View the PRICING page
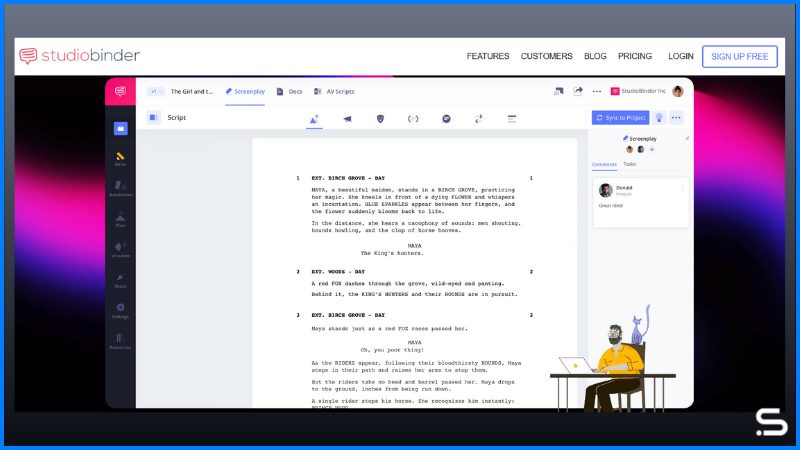 (635, 56)
